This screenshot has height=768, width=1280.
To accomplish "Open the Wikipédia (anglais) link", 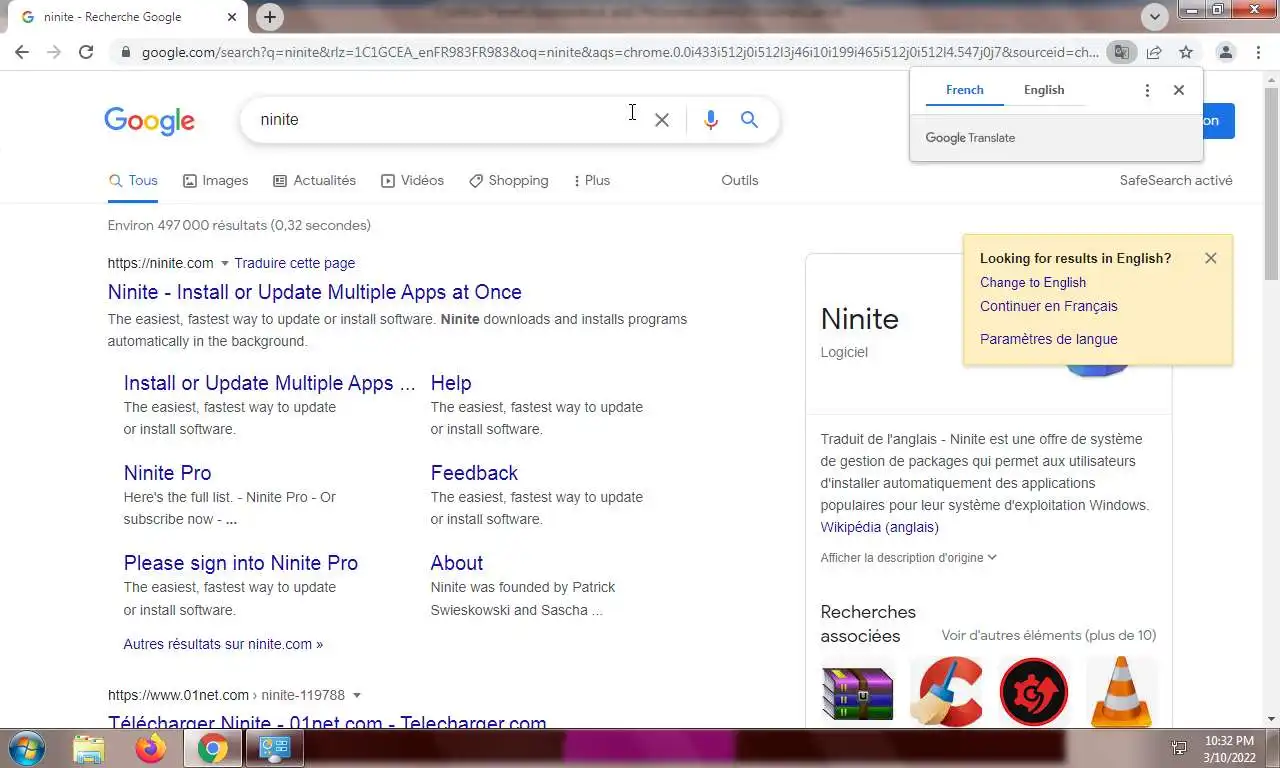I will 880,528.
